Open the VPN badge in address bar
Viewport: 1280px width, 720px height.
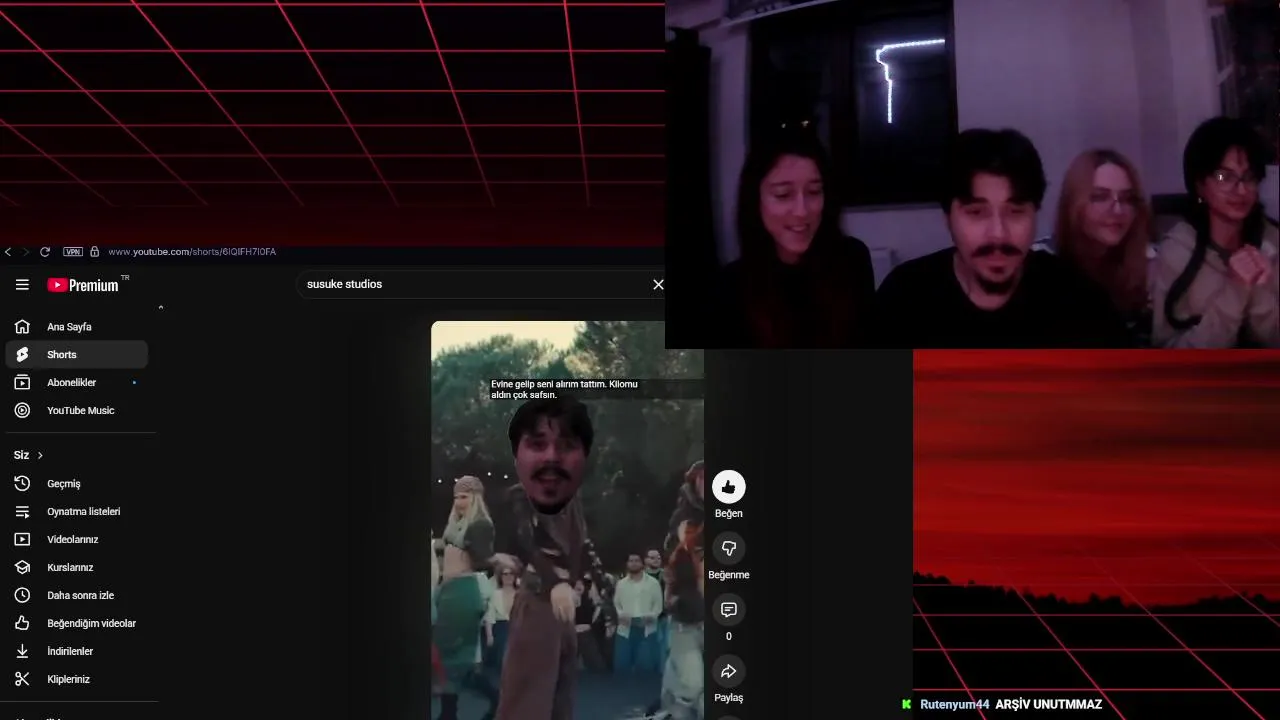tap(72, 252)
